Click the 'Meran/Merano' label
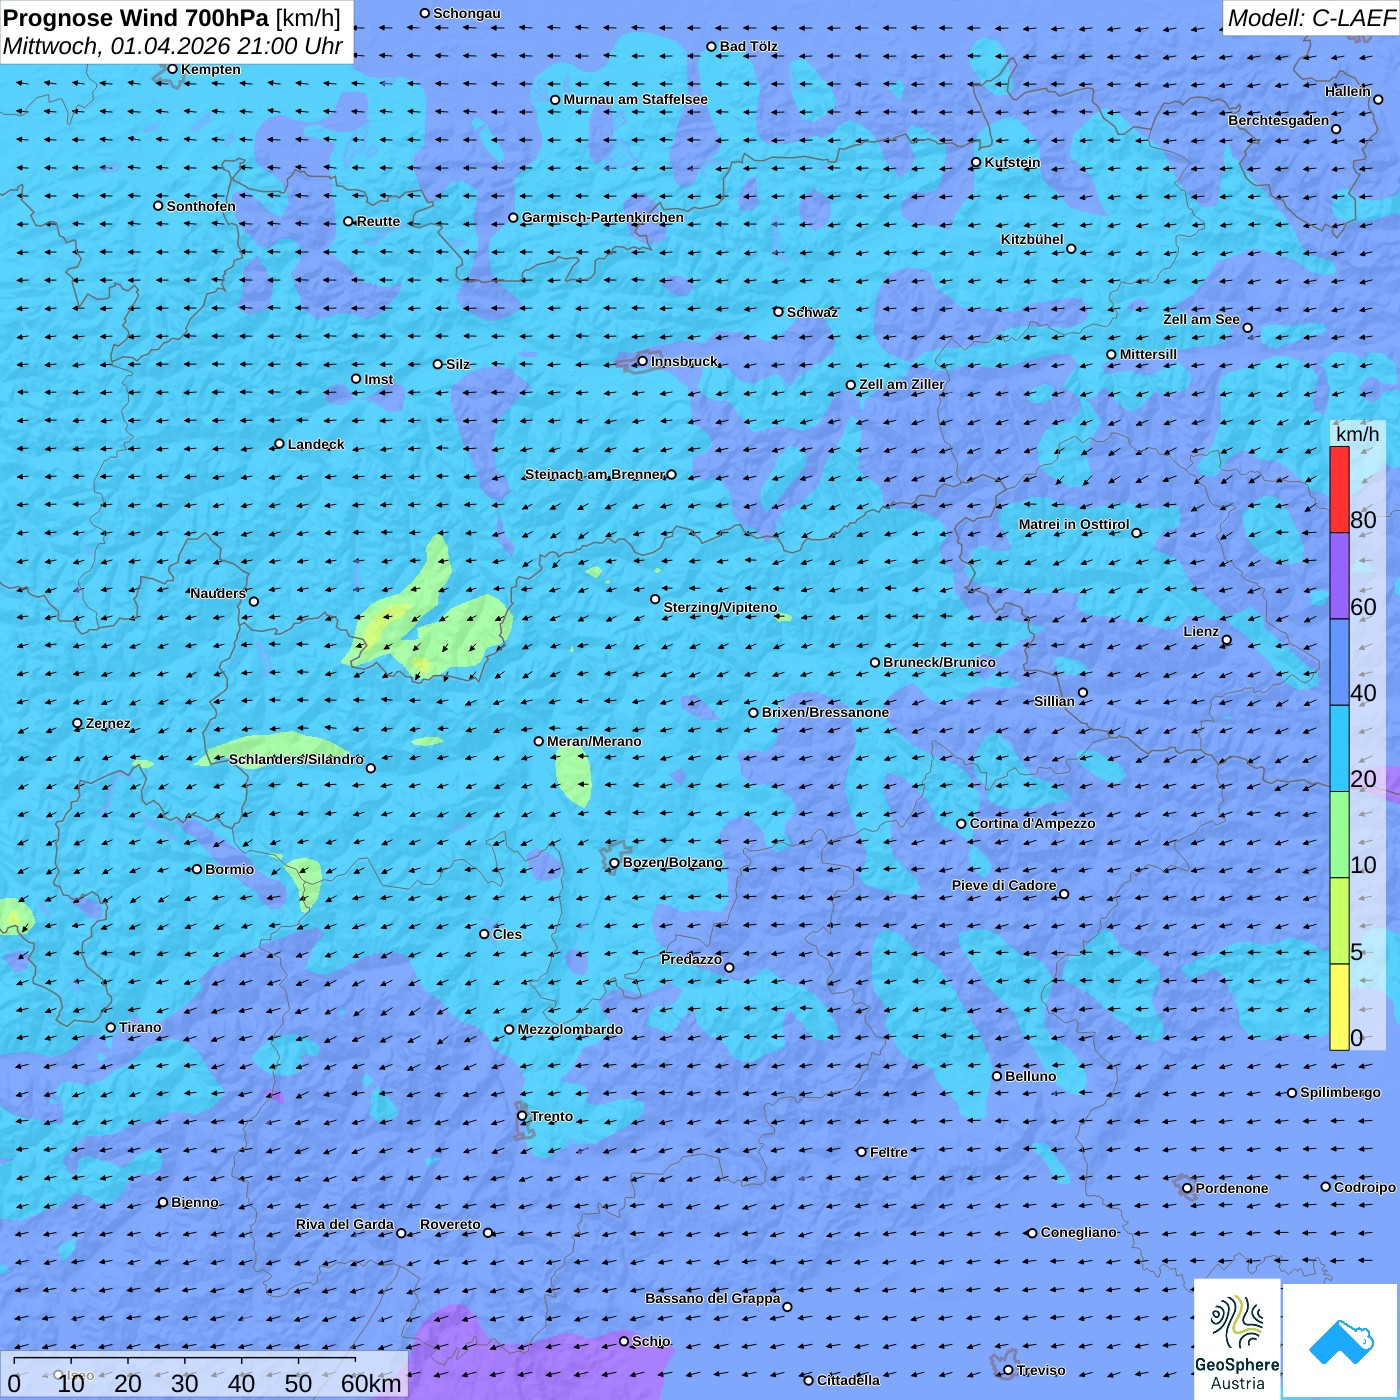The image size is (1400, 1400). click(594, 741)
